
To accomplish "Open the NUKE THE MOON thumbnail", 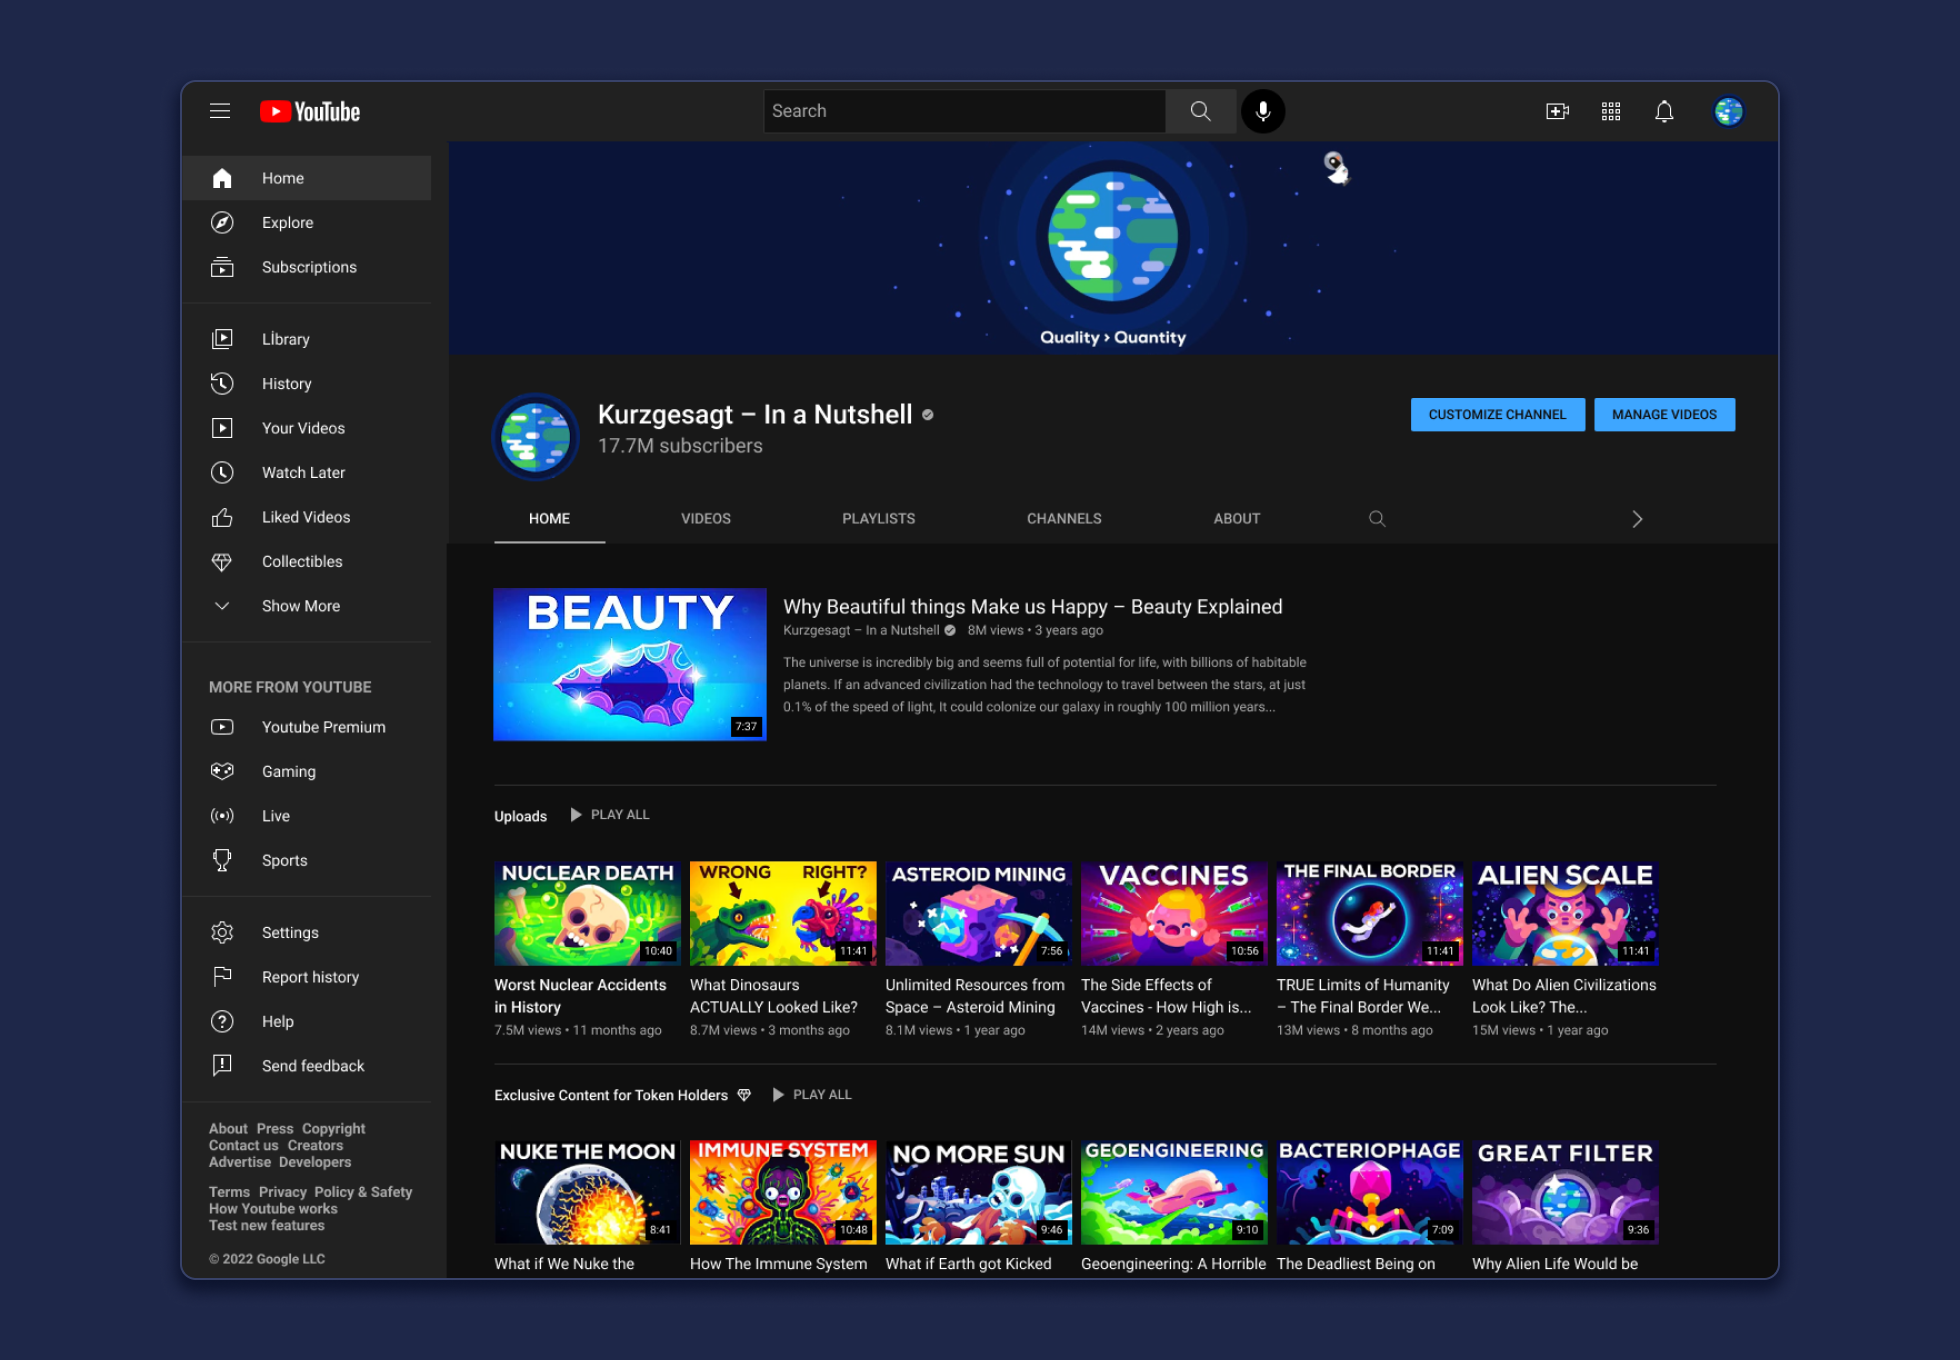I will 587,1192.
